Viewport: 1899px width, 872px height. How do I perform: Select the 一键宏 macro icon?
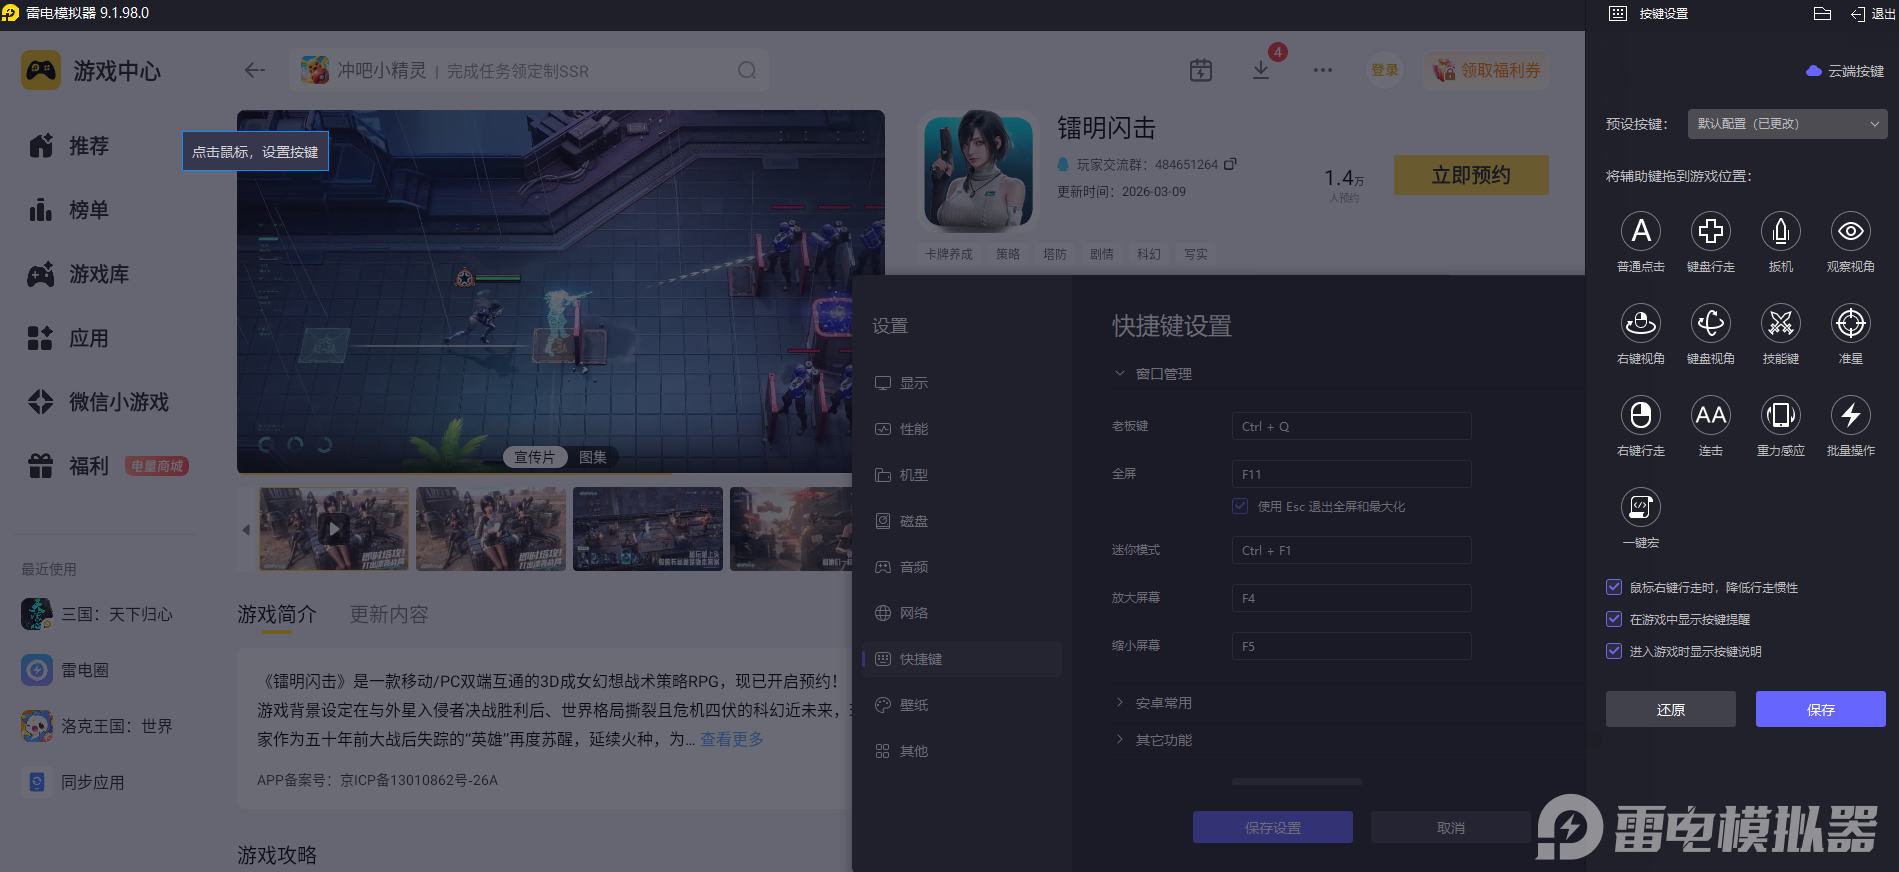1641,507
